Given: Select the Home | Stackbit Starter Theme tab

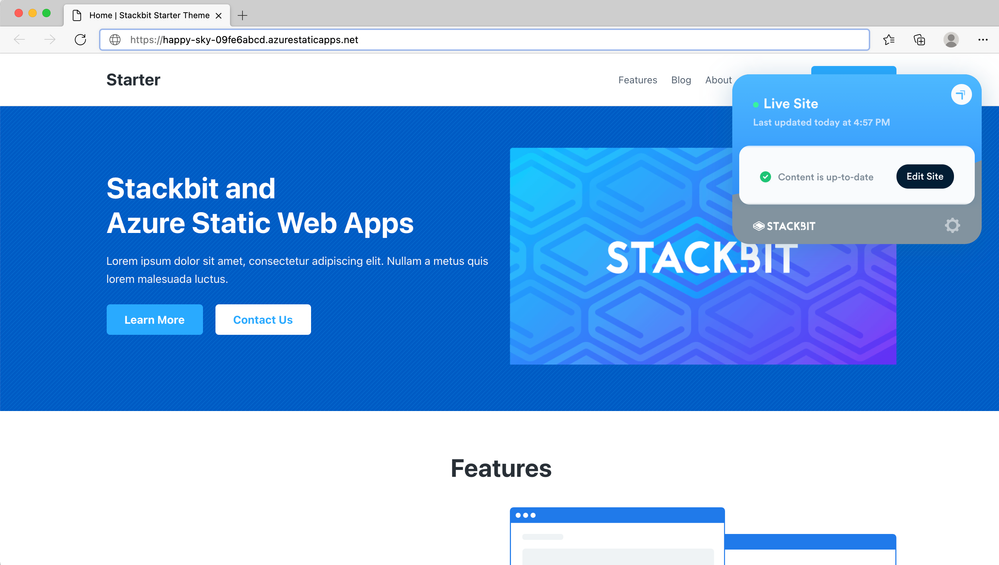Looking at the screenshot, I should point(147,15).
